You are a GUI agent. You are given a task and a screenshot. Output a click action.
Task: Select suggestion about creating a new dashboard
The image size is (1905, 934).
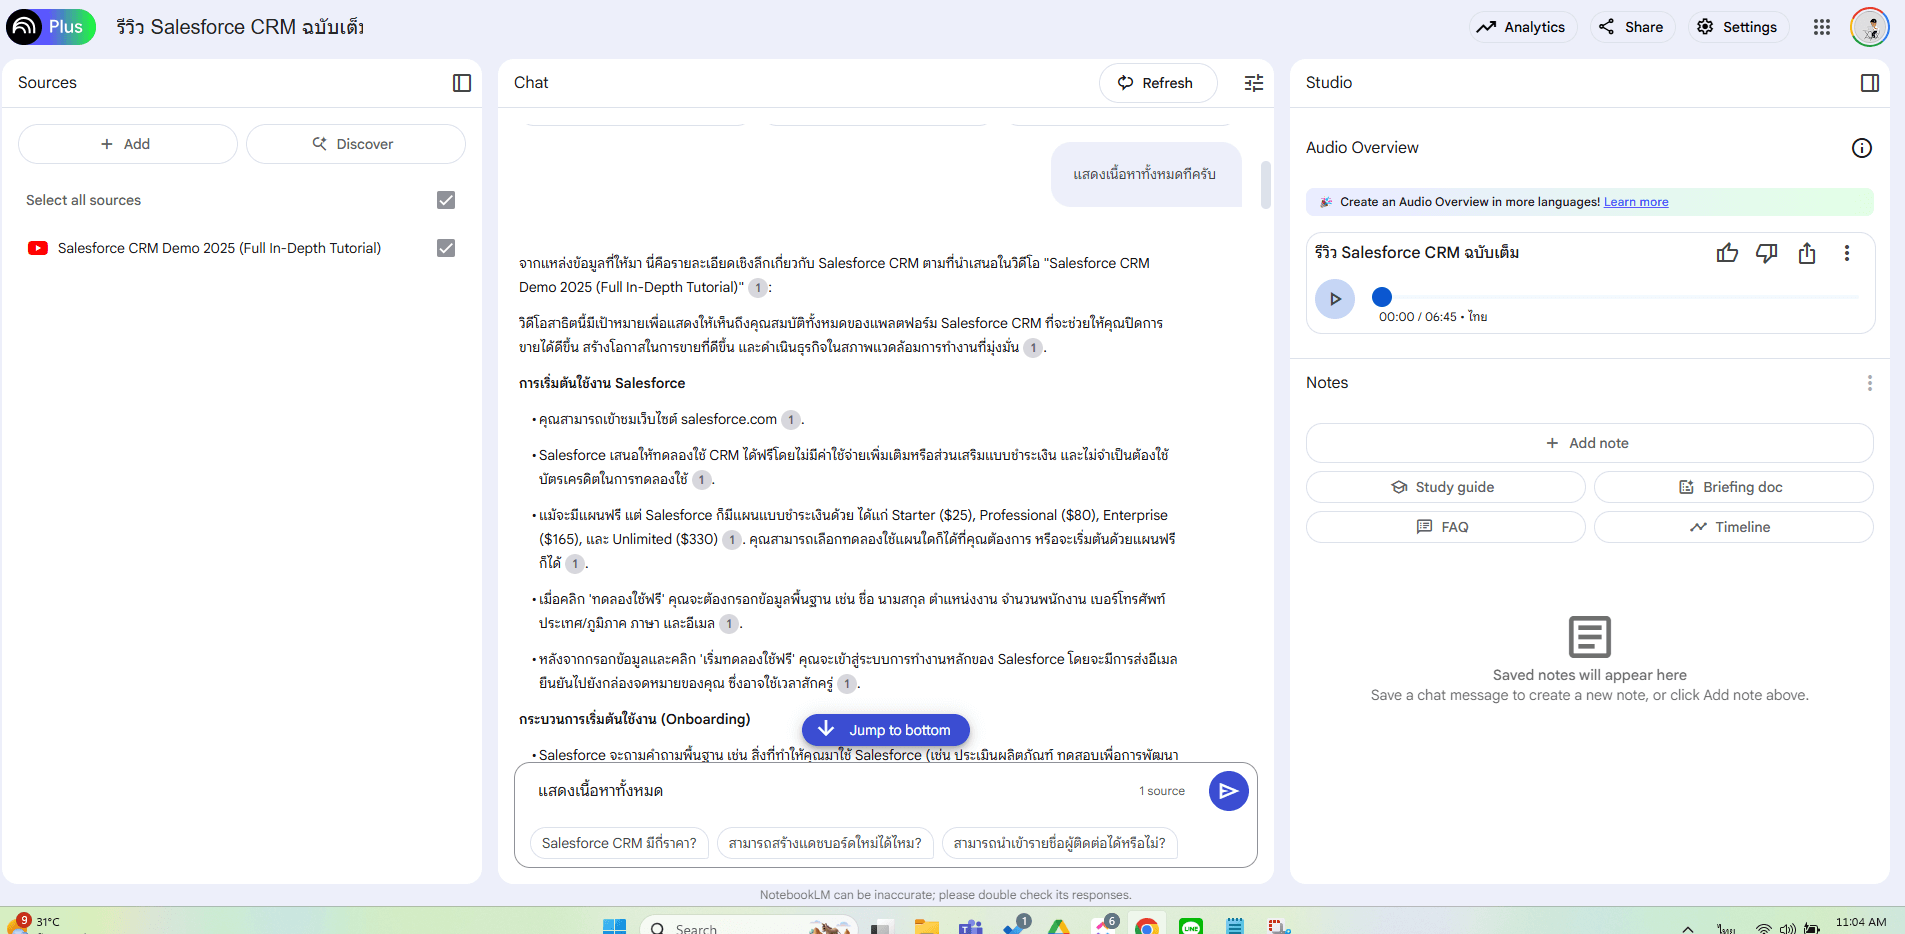pos(825,843)
